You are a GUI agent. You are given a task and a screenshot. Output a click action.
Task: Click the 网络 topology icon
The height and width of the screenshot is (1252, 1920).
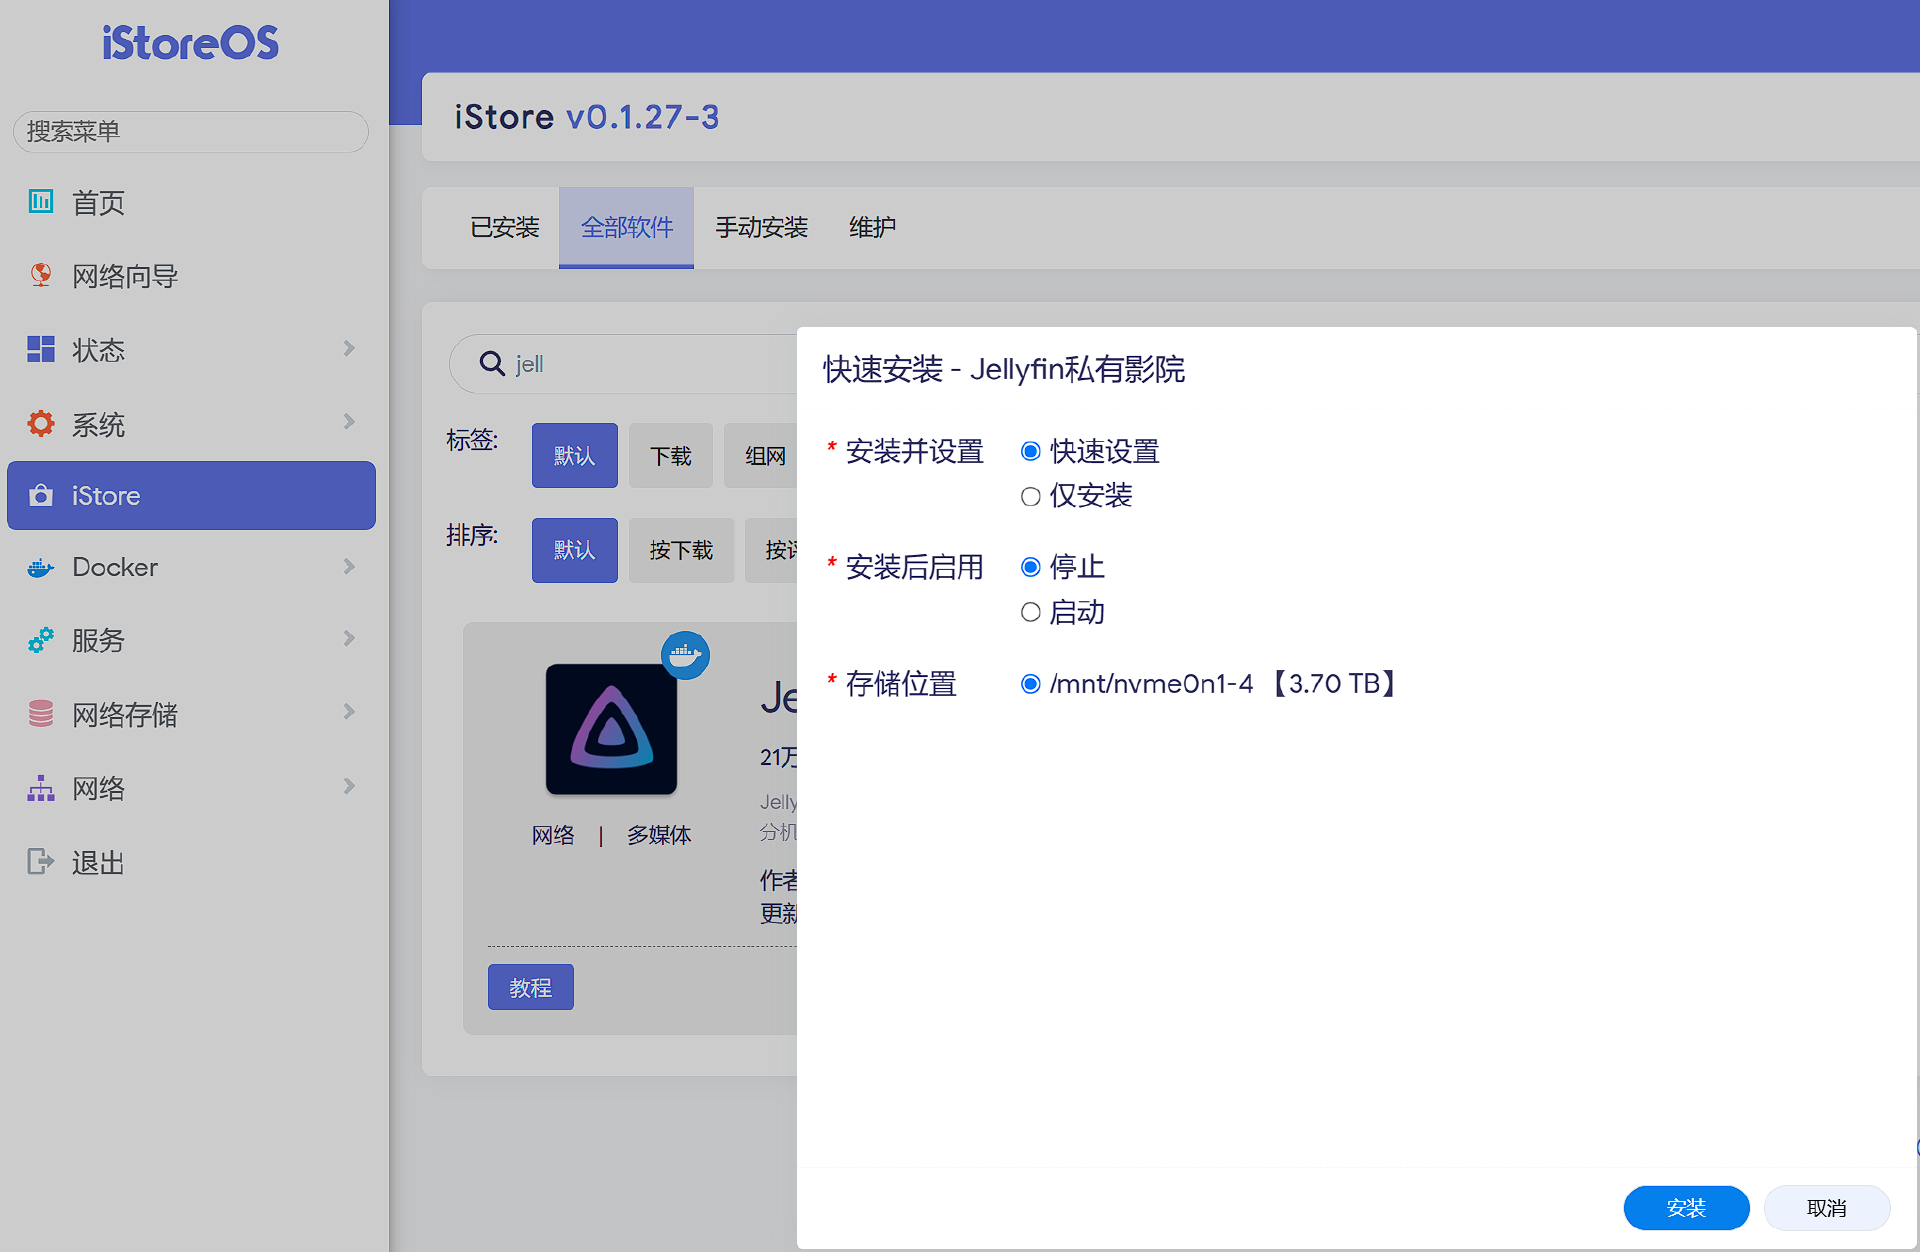coord(41,788)
